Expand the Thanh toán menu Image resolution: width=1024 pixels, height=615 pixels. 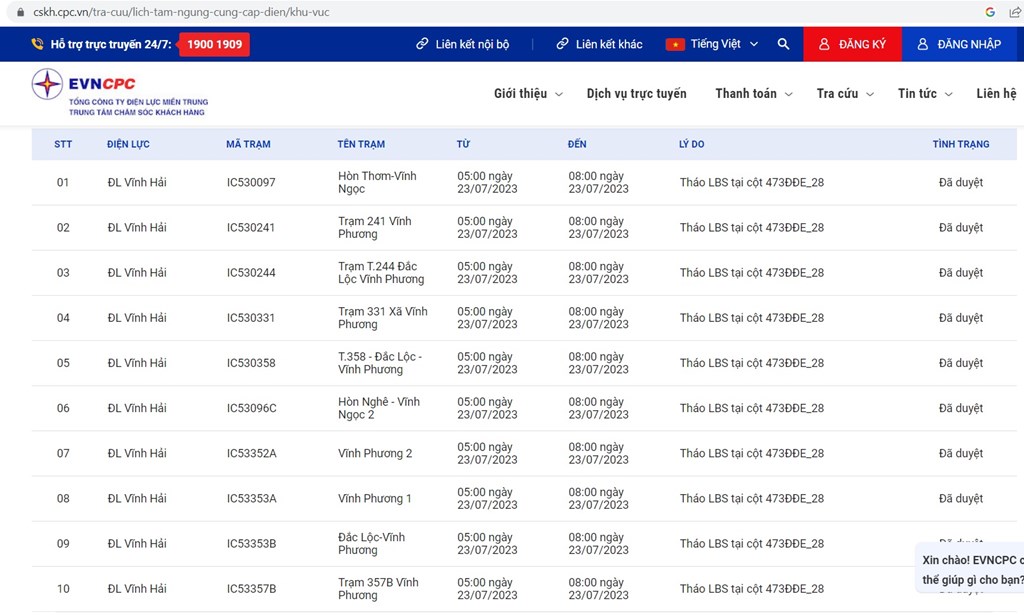[x=753, y=94]
